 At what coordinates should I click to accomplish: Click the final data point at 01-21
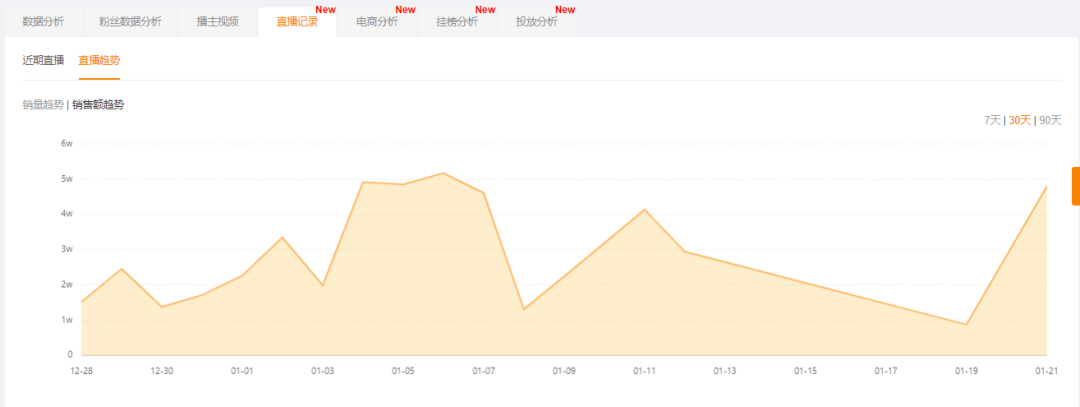[x=1046, y=187]
